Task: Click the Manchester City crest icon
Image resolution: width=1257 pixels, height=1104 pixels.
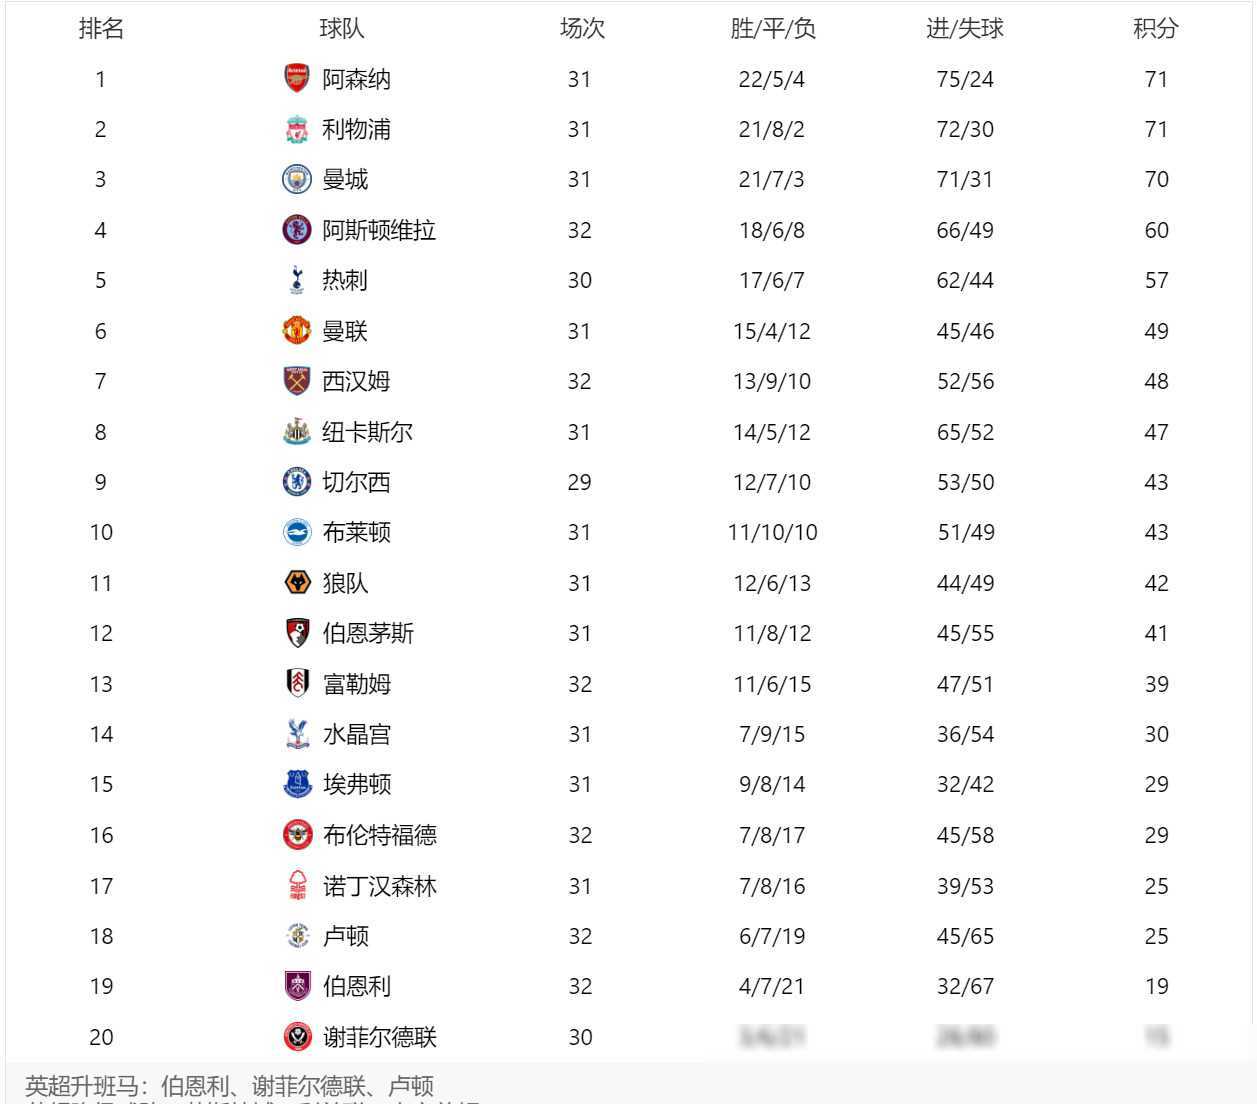Action: click(x=297, y=179)
